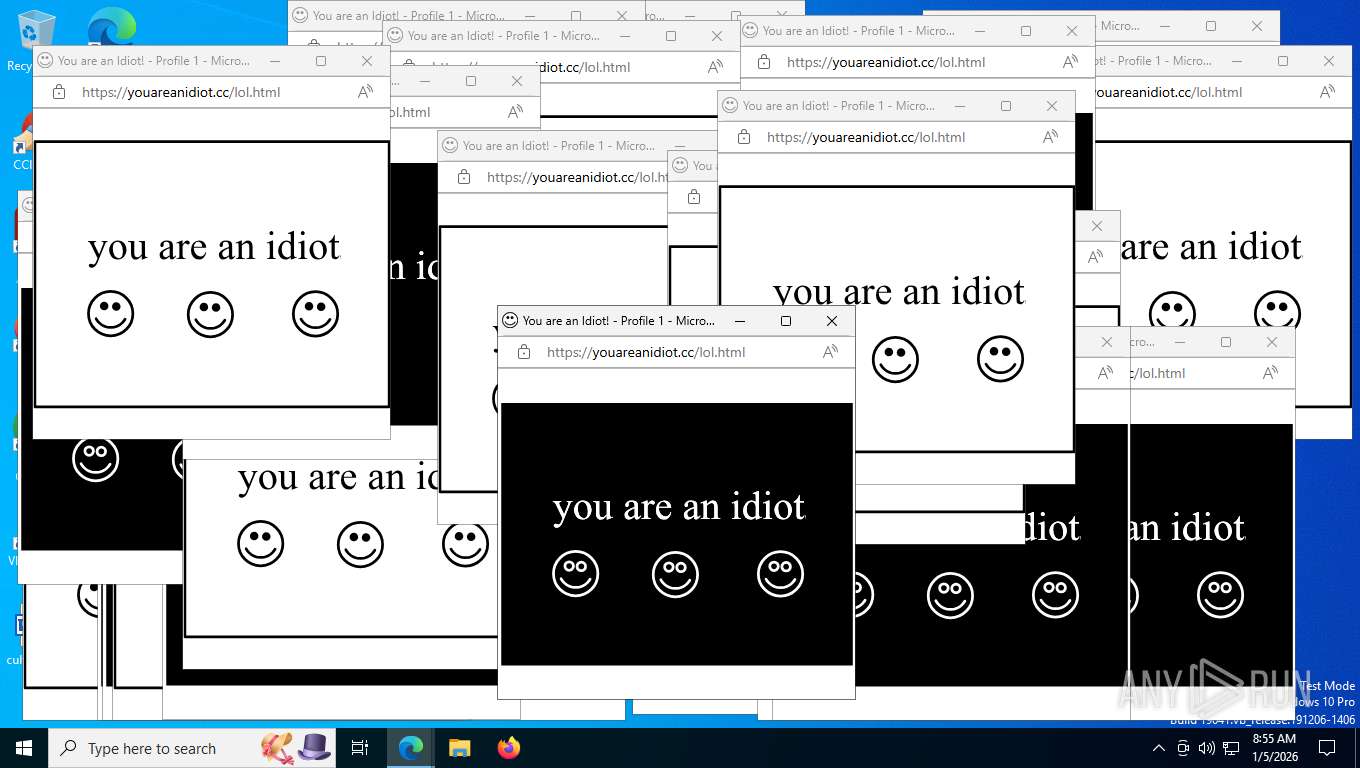Click the taskbar clock showing 8:55 AM

coord(1274,748)
